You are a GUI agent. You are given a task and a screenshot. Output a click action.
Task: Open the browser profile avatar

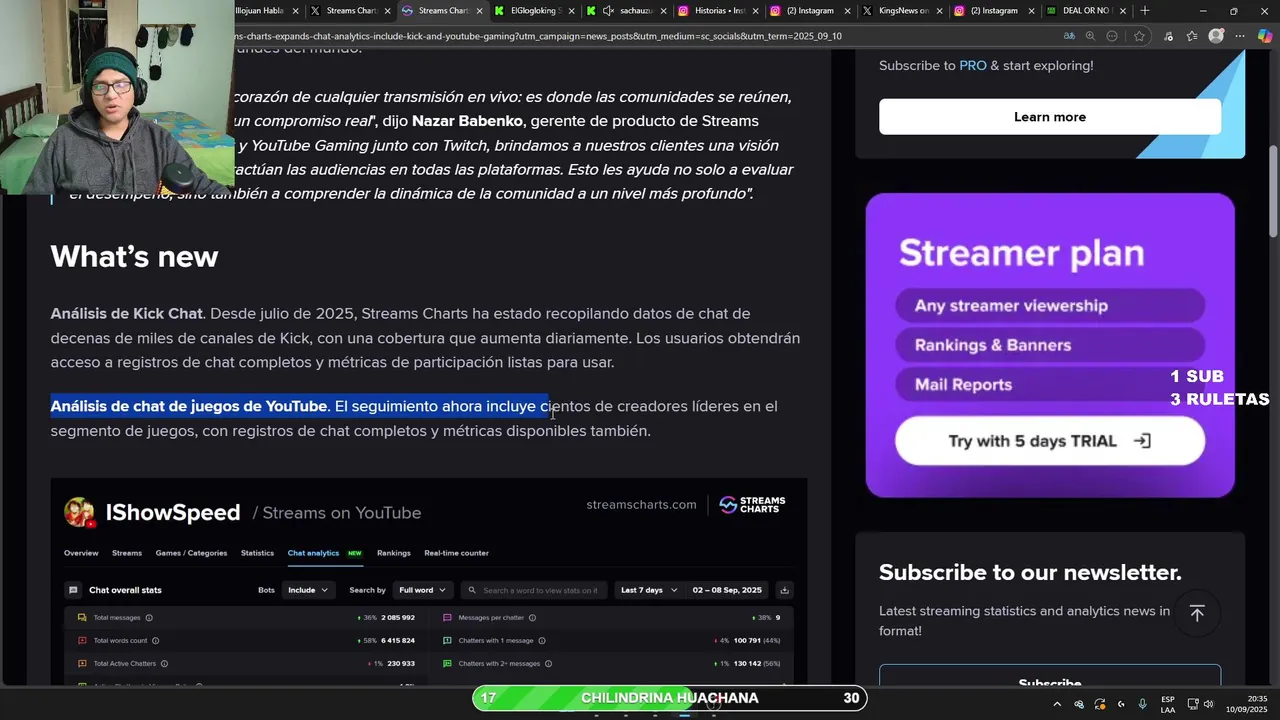click(1216, 36)
